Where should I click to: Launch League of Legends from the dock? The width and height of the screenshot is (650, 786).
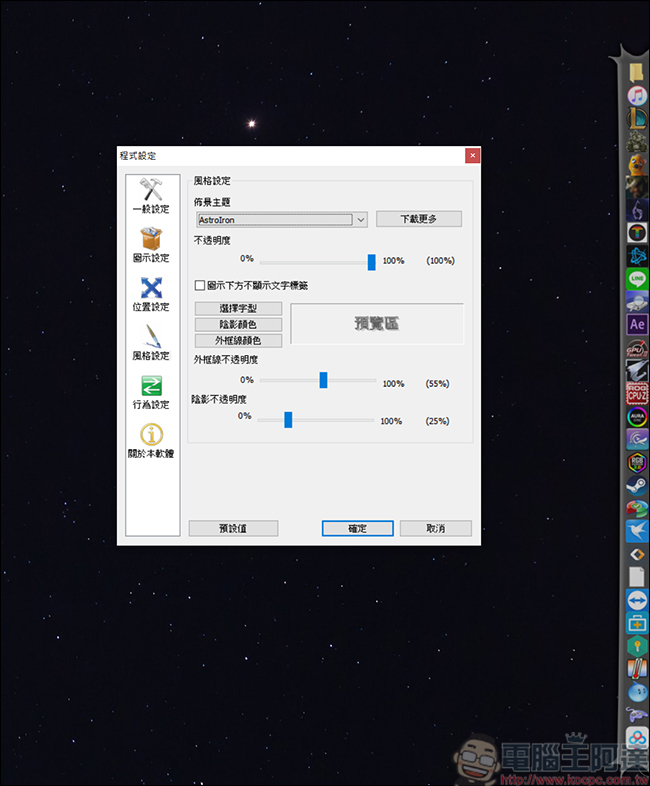637,118
